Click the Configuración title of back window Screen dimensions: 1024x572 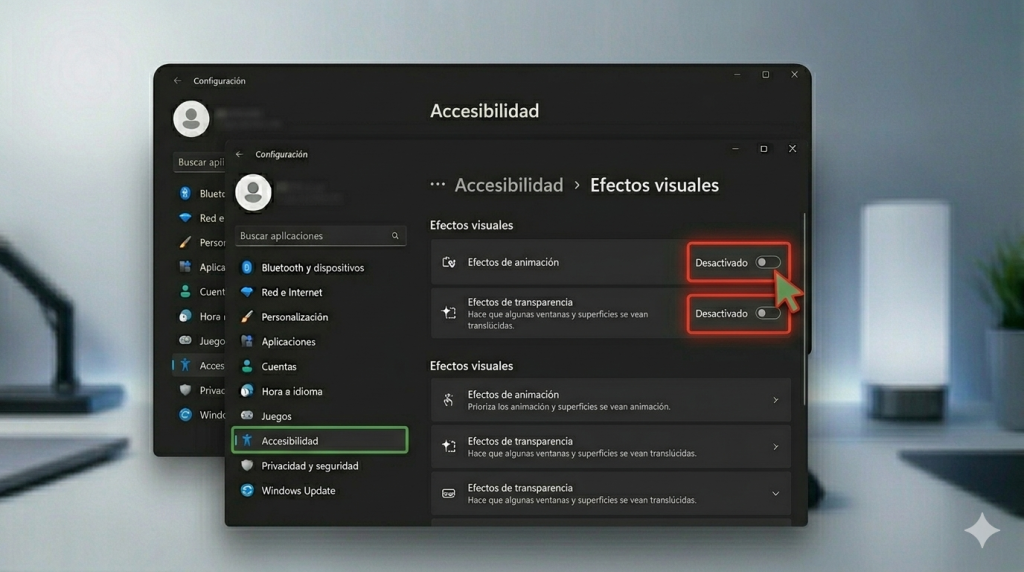[x=219, y=81]
